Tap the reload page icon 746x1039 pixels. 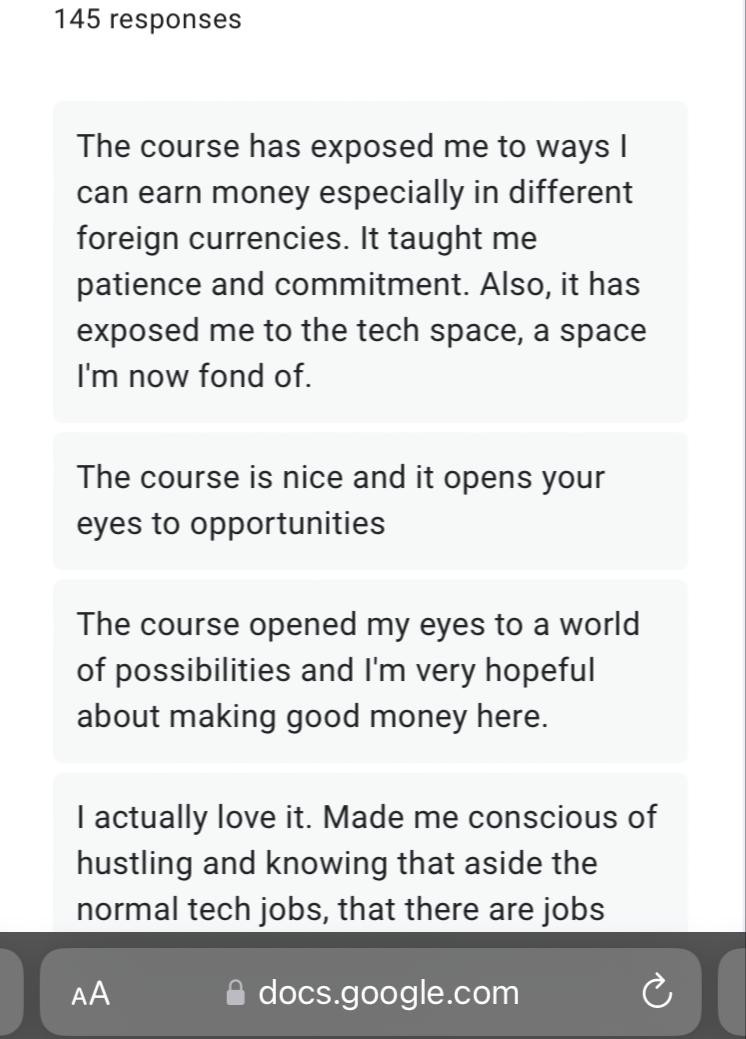657,992
